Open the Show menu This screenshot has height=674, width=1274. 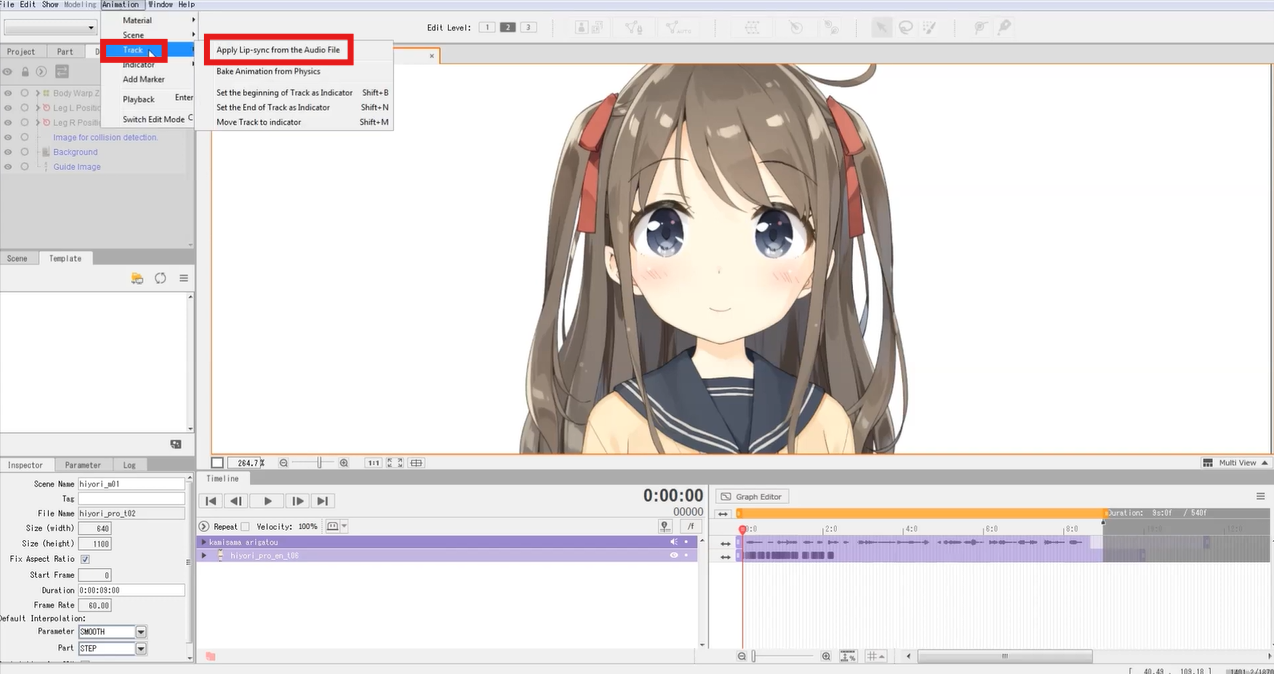pyautogui.click(x=50, y=5)
